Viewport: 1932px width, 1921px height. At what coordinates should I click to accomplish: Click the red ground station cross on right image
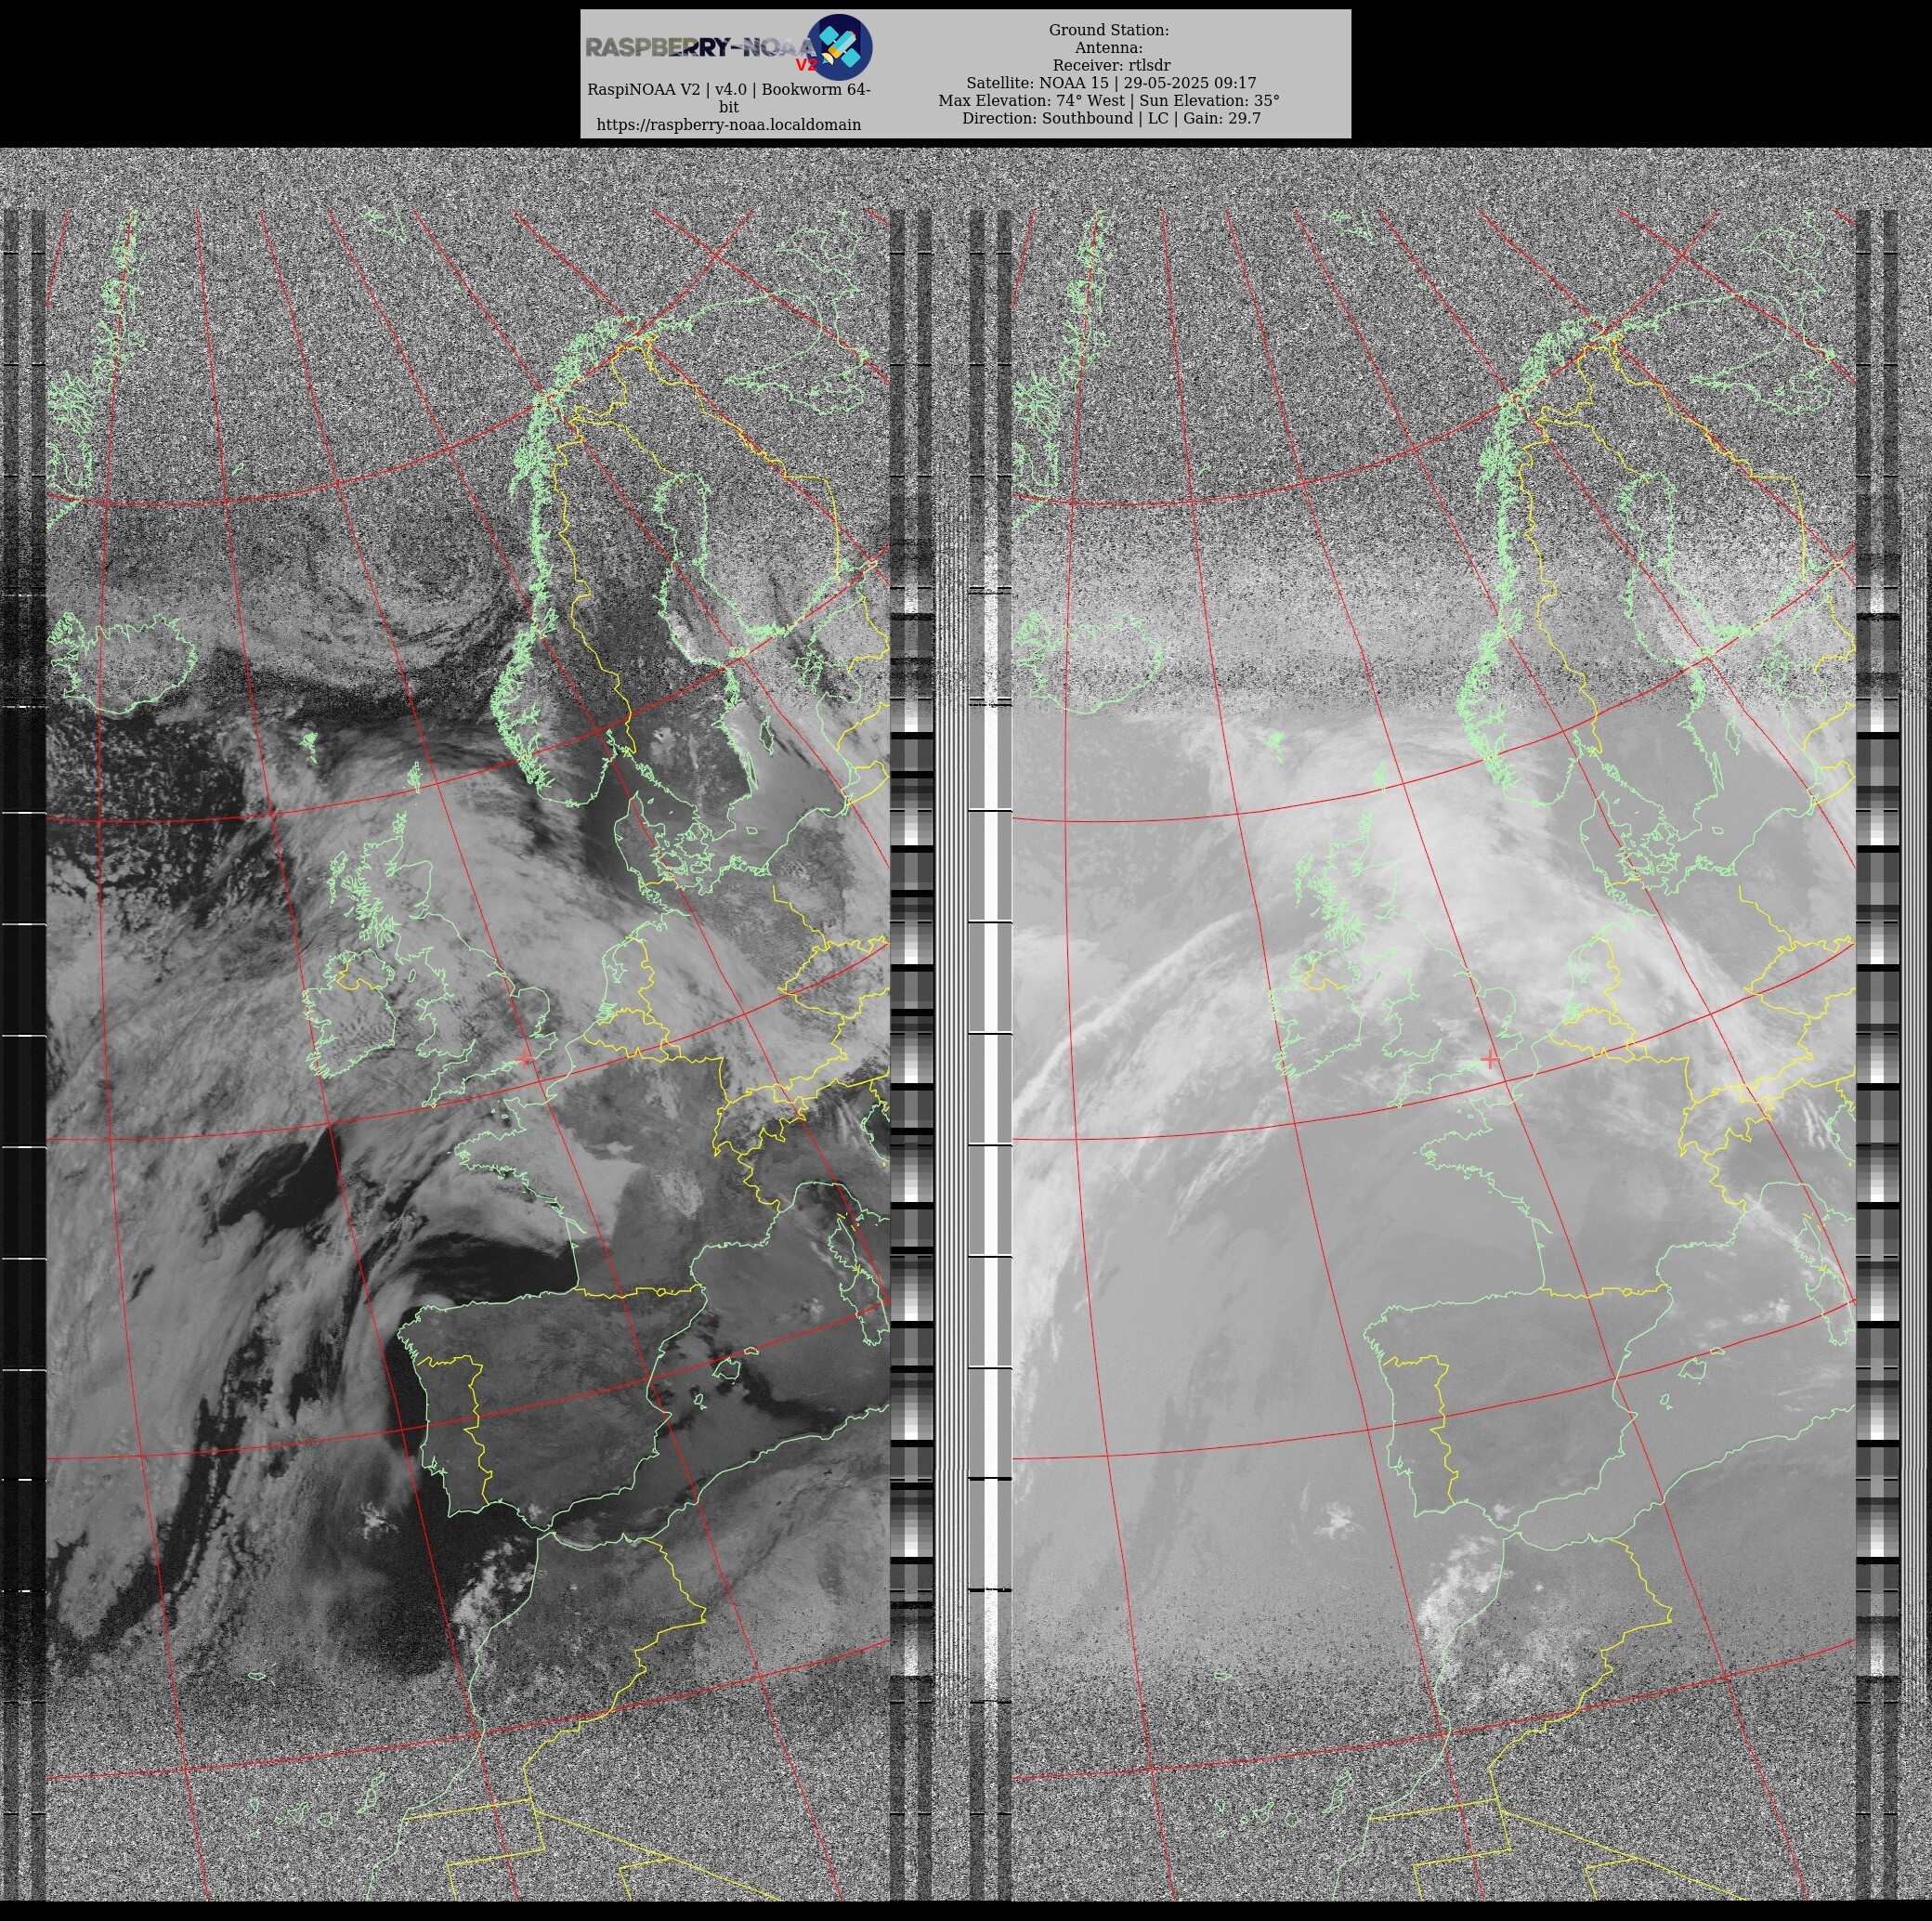click(1490, 1059)
